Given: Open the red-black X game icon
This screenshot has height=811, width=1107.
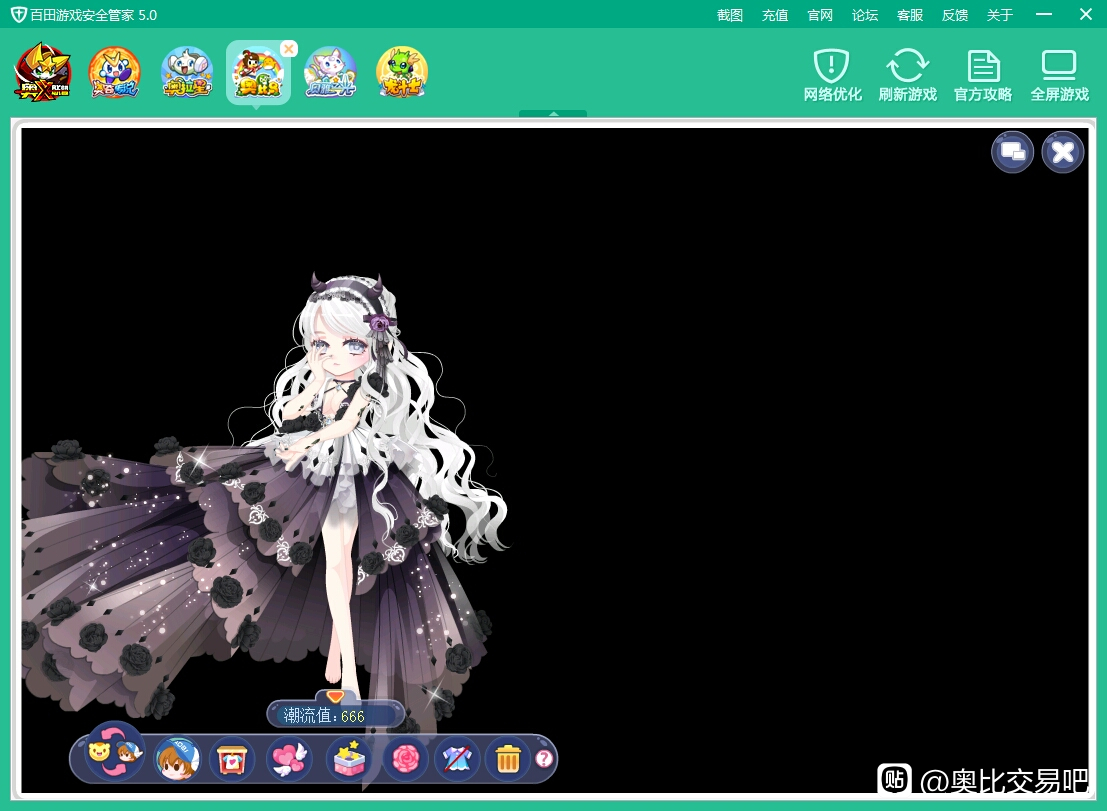Looking at the screenshot, I should [x=42, y=72].
